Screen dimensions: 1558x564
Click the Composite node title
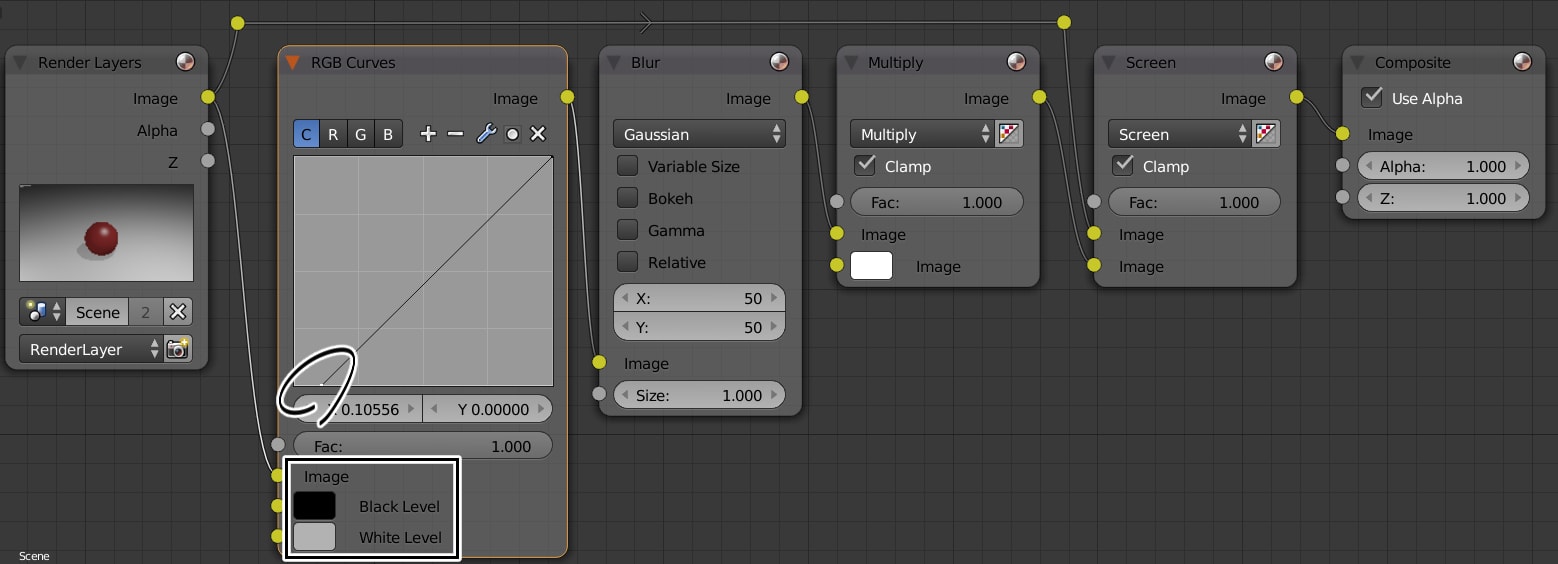click(x=1412, y=62)
